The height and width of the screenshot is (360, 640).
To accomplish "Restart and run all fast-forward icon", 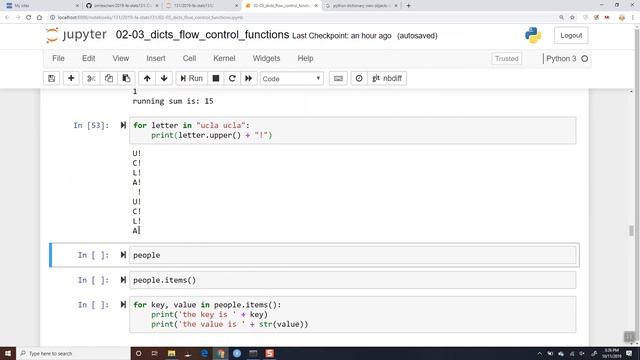I will click(249, 78).
